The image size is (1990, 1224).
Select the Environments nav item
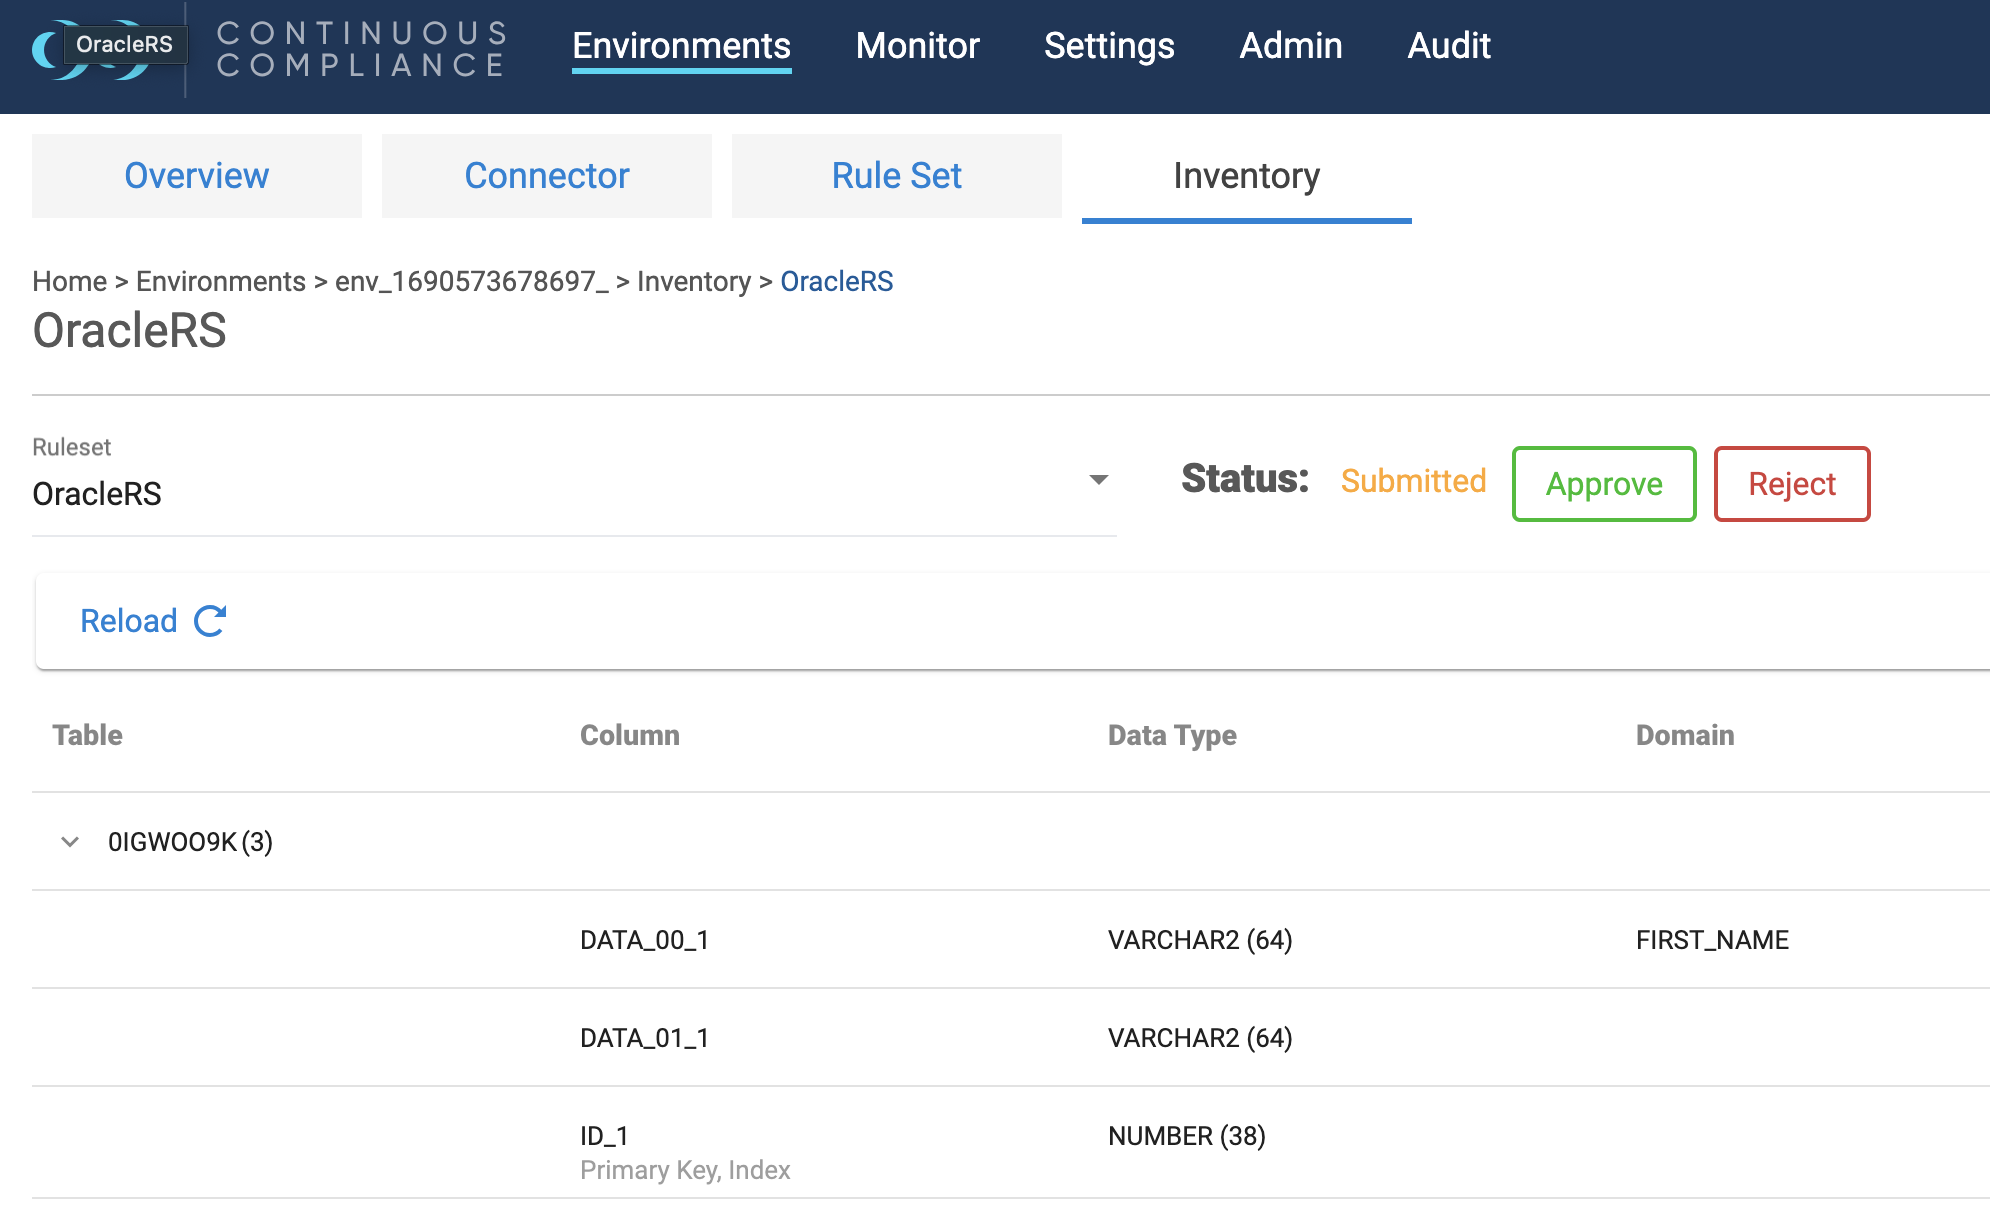(x=681, y=46)
